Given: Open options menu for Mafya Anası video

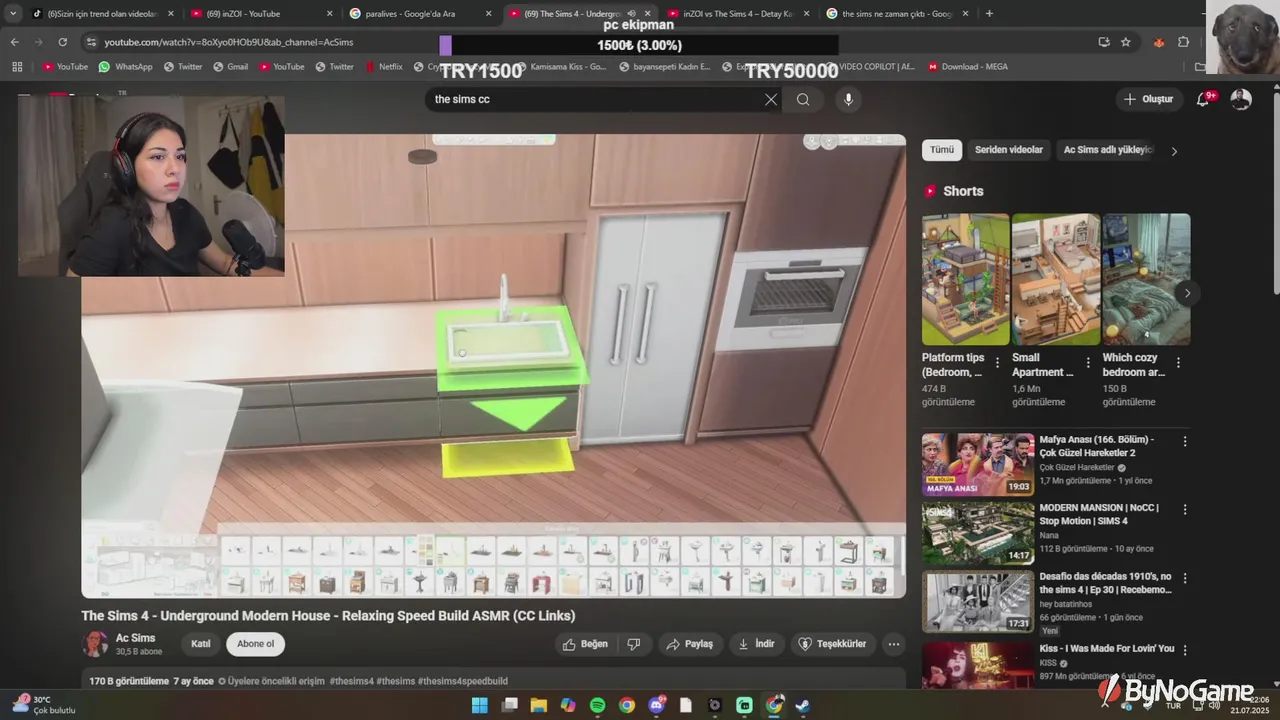Looking at the screenshot, I should (1185, 441).
